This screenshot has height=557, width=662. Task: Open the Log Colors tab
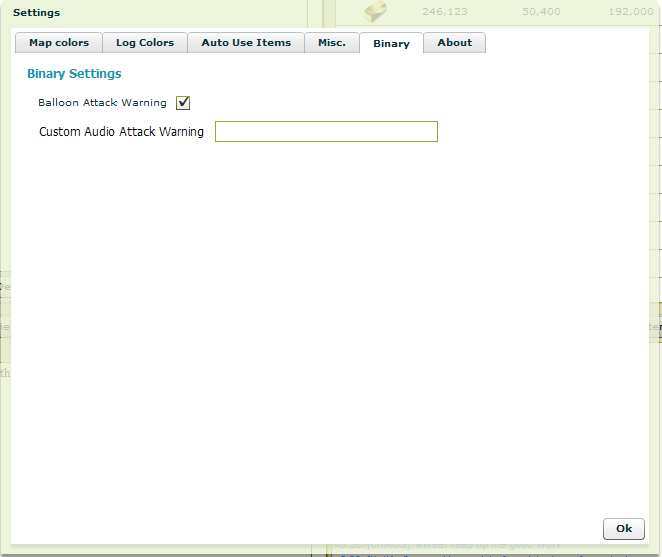(144, 43)
